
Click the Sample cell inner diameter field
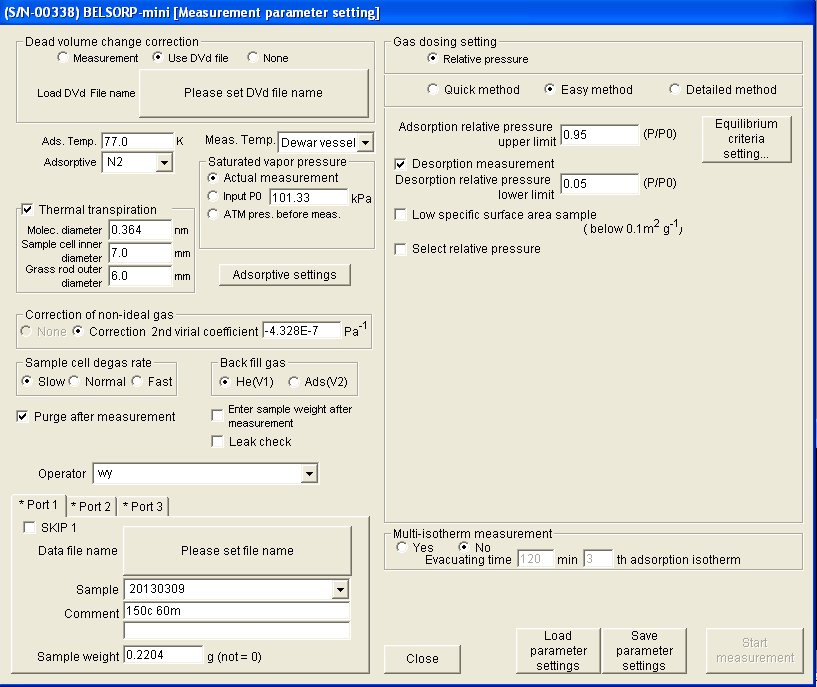click(x=140, y=253)
